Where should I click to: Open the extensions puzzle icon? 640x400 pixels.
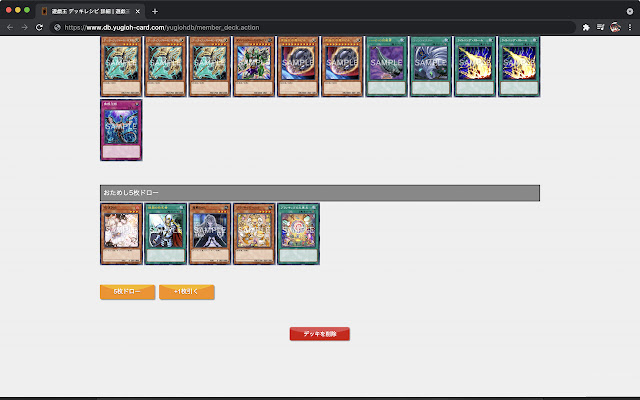coord(586,27)
